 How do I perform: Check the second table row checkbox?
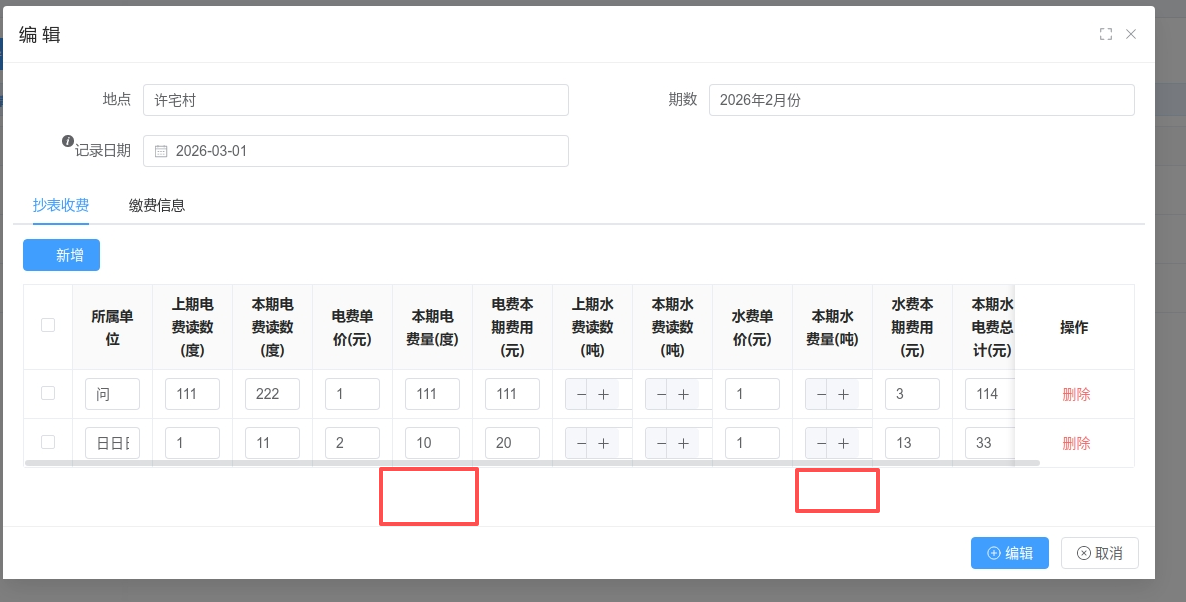(x=48, y=442)
